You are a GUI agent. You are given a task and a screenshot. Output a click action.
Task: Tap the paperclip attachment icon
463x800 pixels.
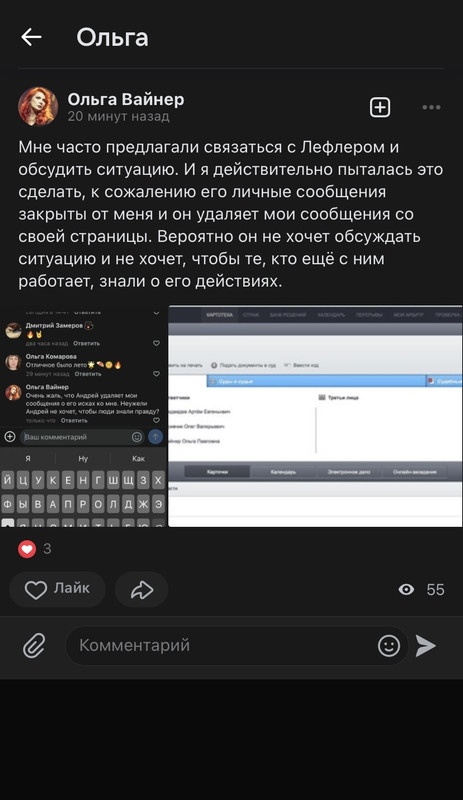34,646
